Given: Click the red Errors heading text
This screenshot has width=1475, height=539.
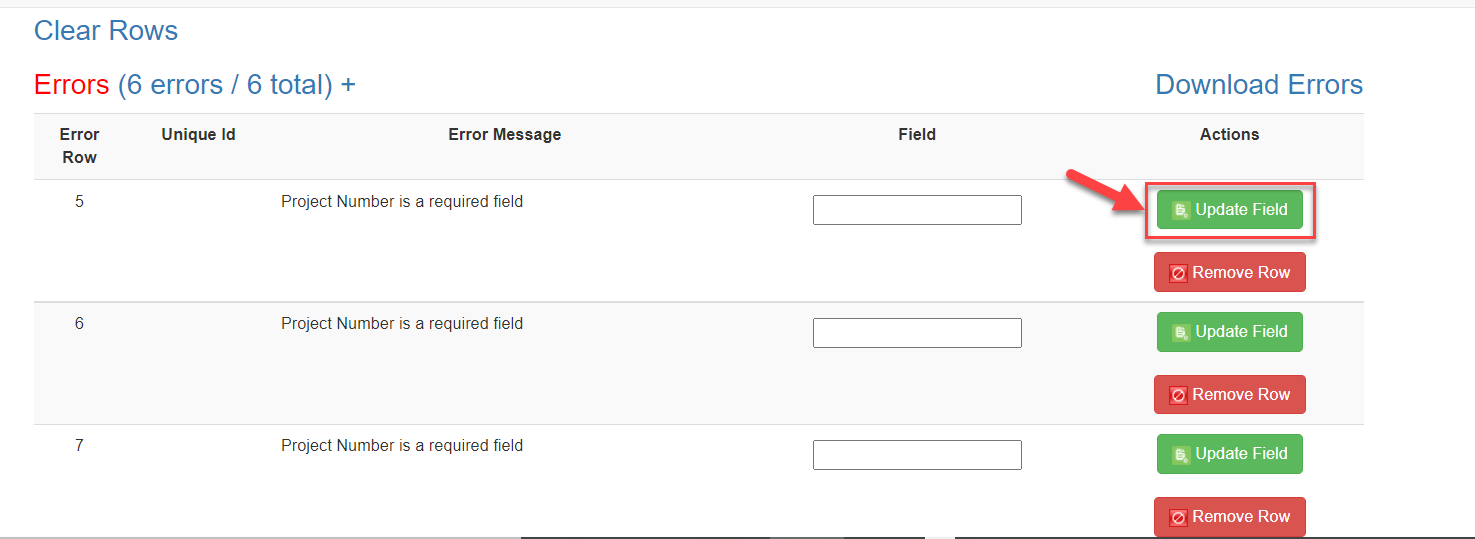Looking at the screenshot, I should coord(71,85).
